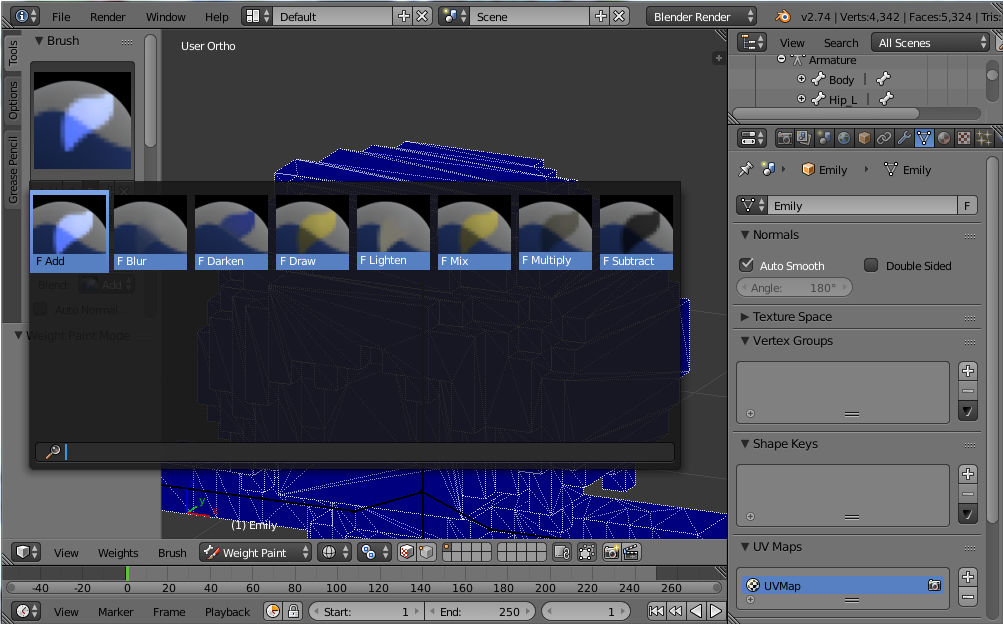The width and height of the screenshot is (1003, 624).
Task: Open the Render Layers properties tab
Action: (x=804, y=138)
